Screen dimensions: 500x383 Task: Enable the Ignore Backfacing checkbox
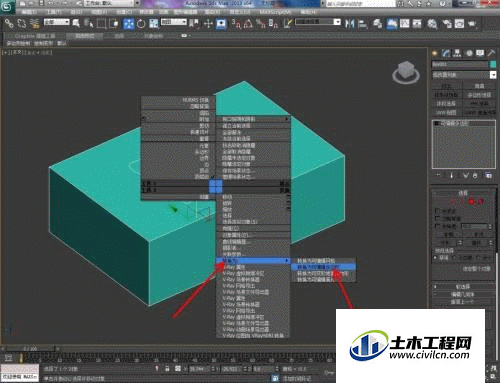coord(438,218)
